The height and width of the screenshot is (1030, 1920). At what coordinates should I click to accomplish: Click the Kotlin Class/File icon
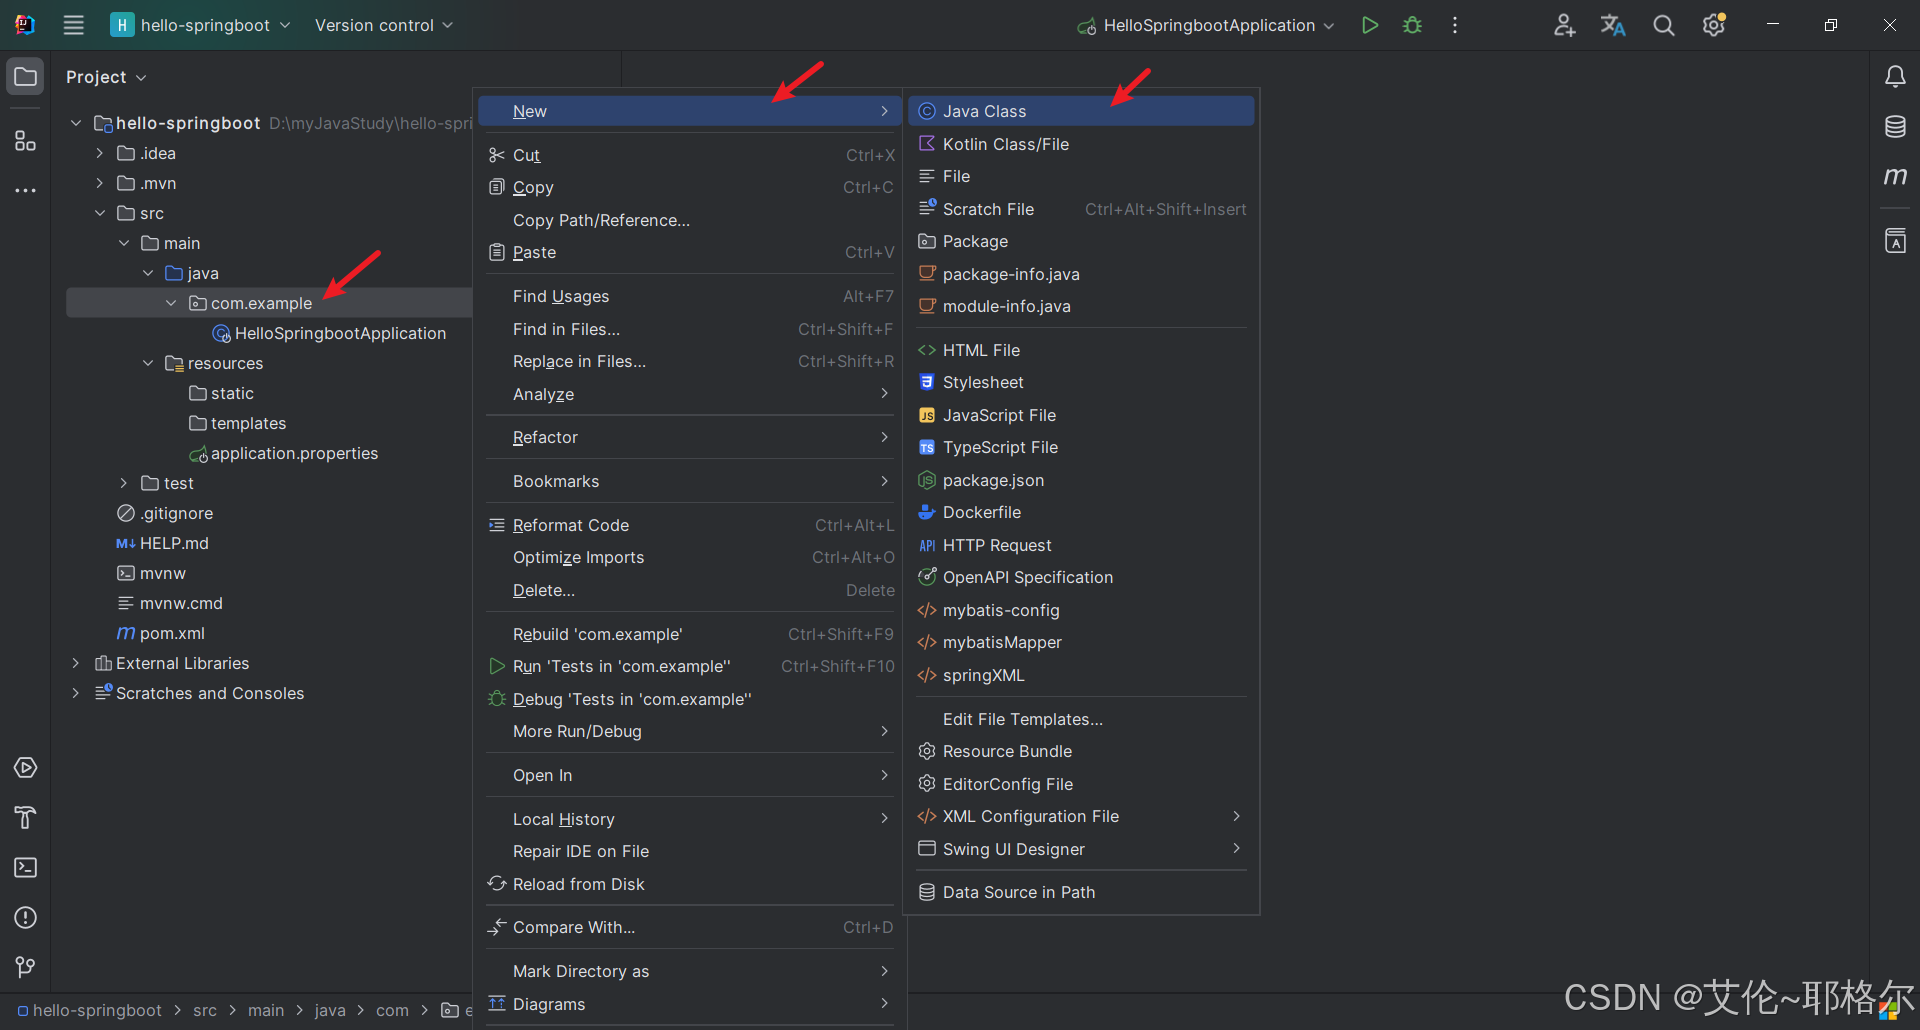[x=927, y=144]
